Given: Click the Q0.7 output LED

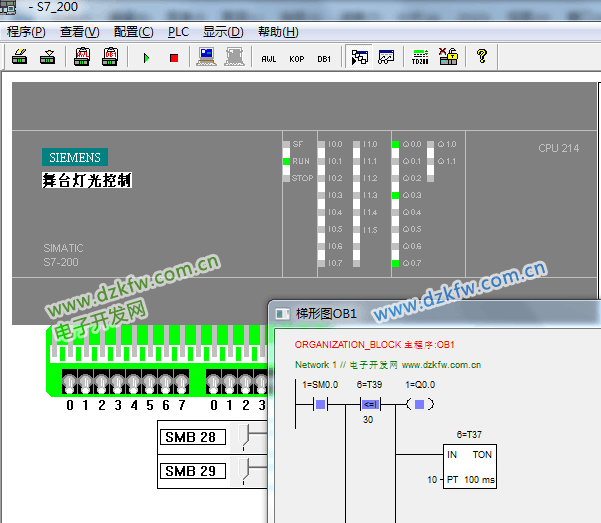Looking at the screenshot, I should (x=396, y=263).
